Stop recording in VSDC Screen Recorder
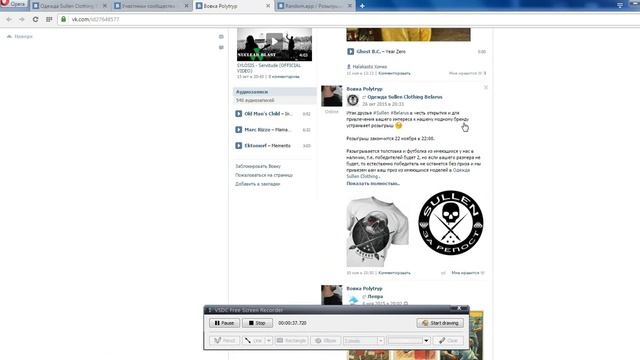 (257, 323)
